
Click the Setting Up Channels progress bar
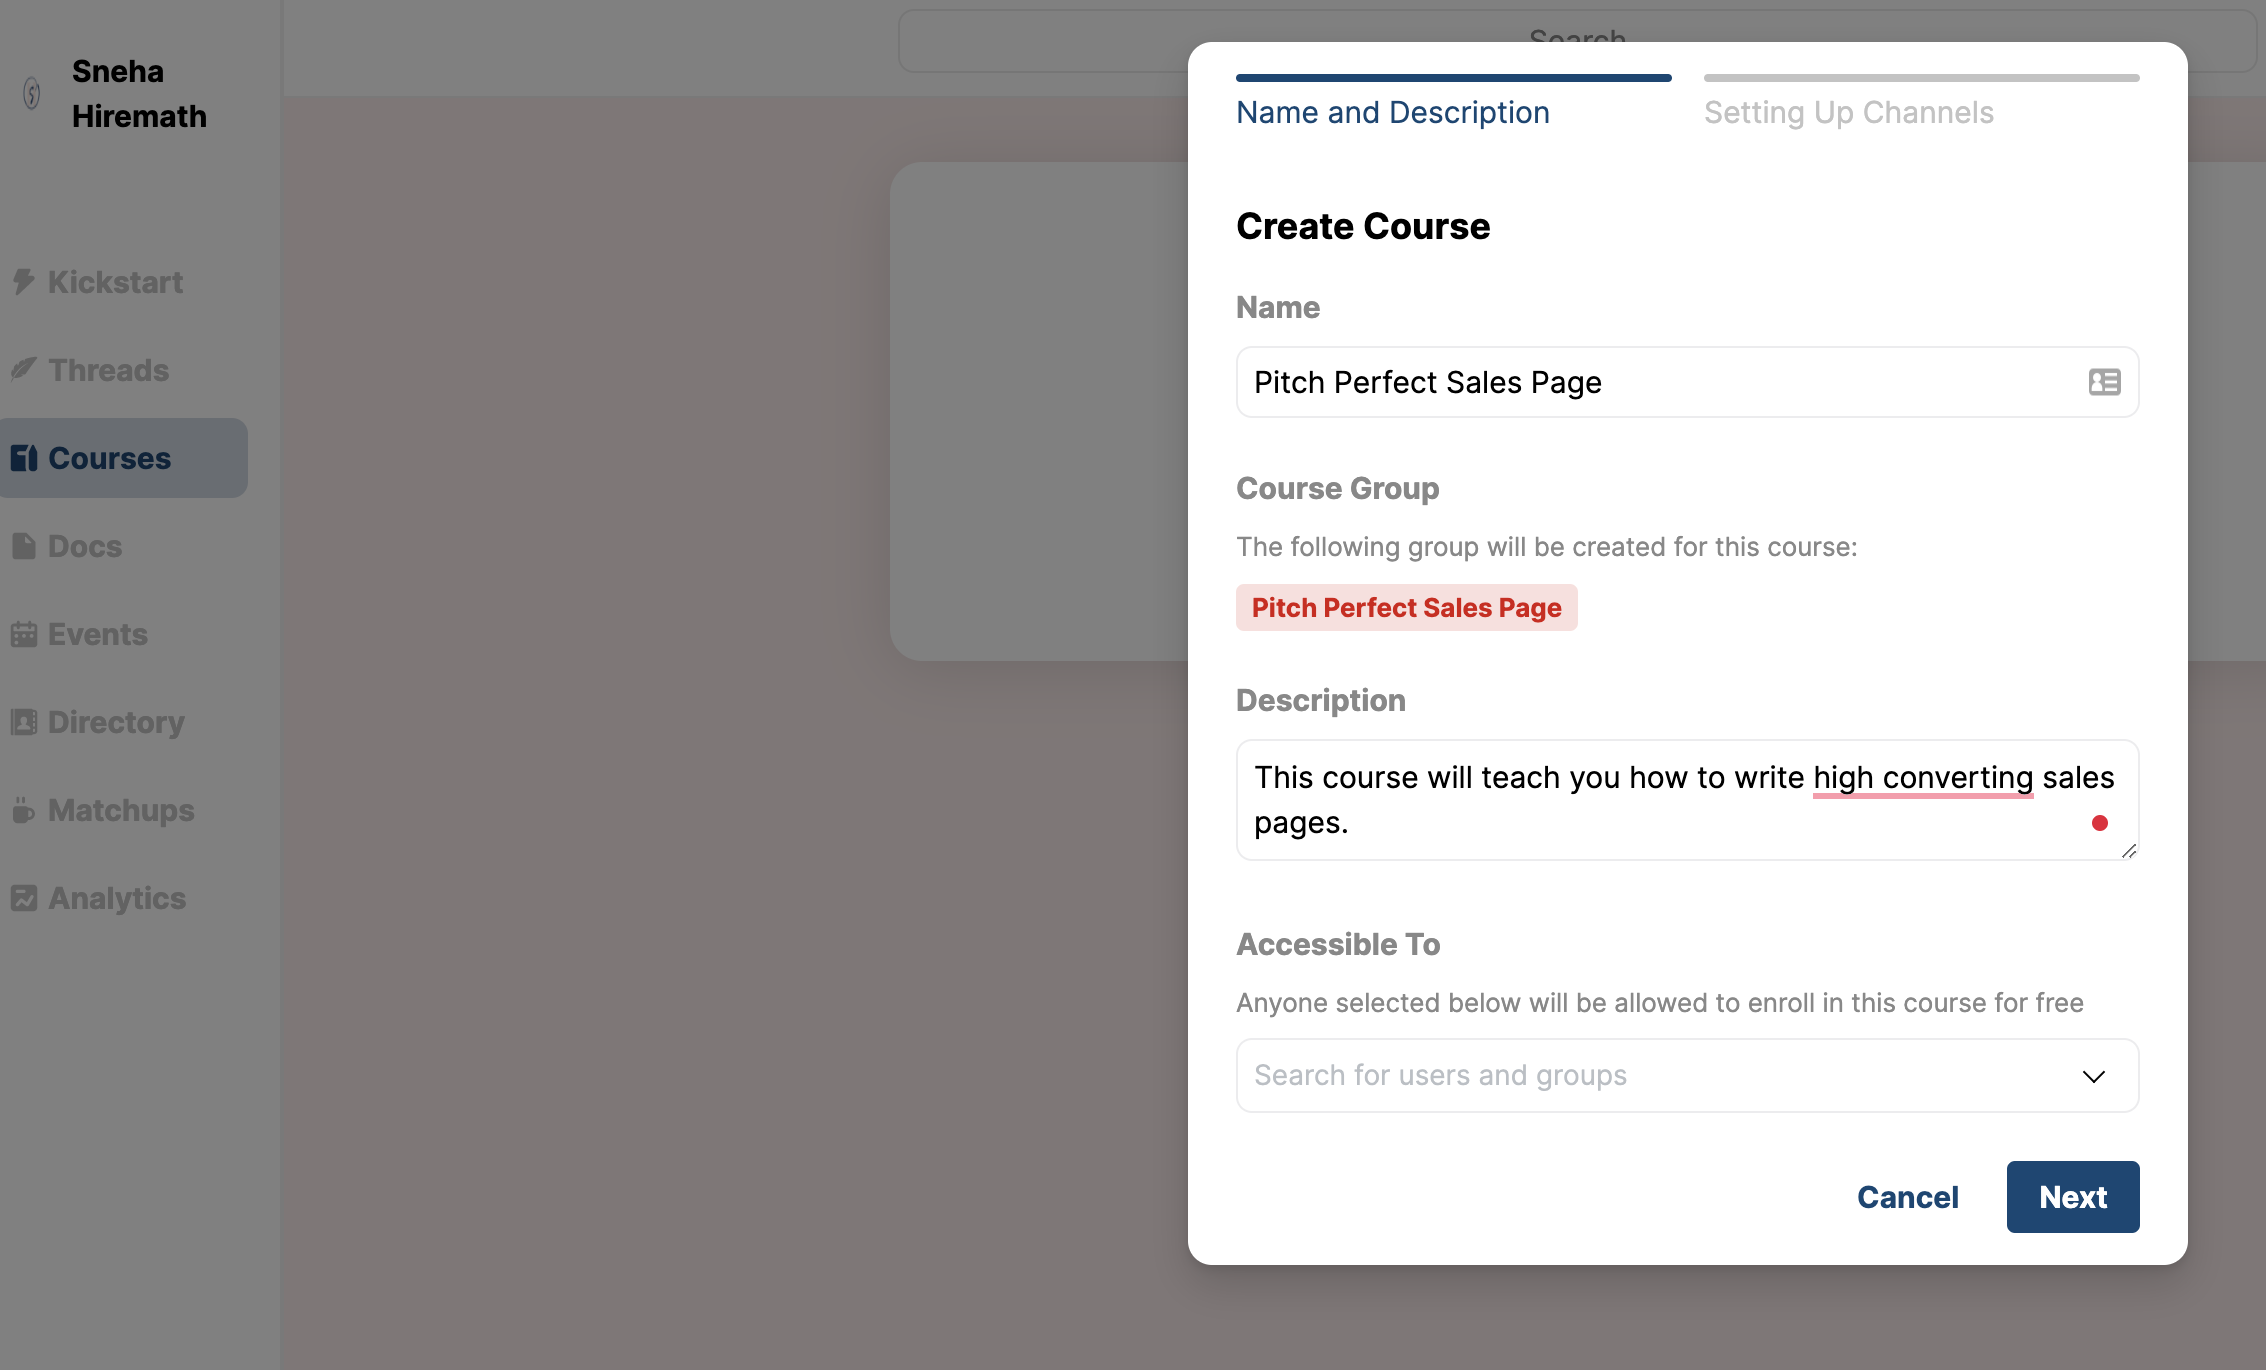1921,78
